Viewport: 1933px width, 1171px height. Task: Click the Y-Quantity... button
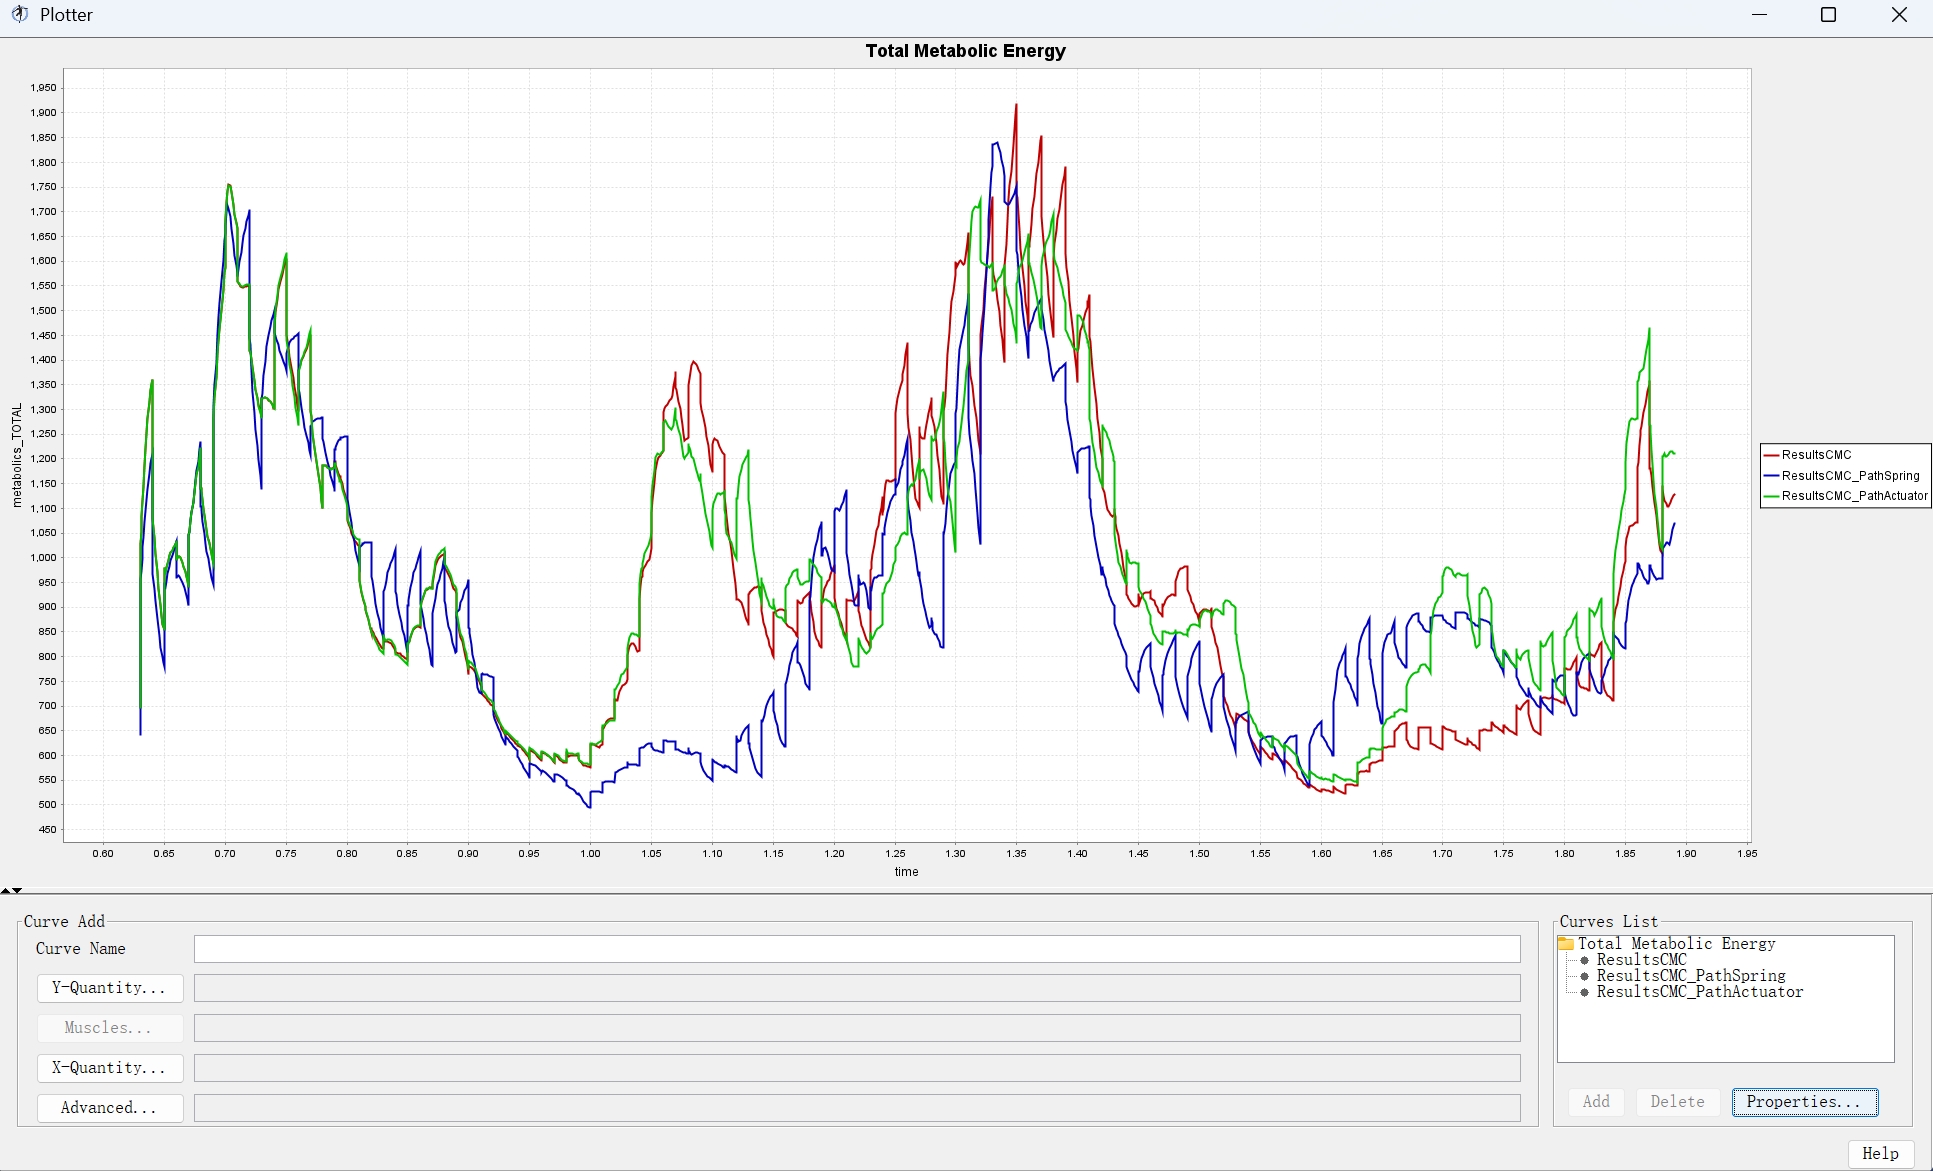click(x=110, y=988)
